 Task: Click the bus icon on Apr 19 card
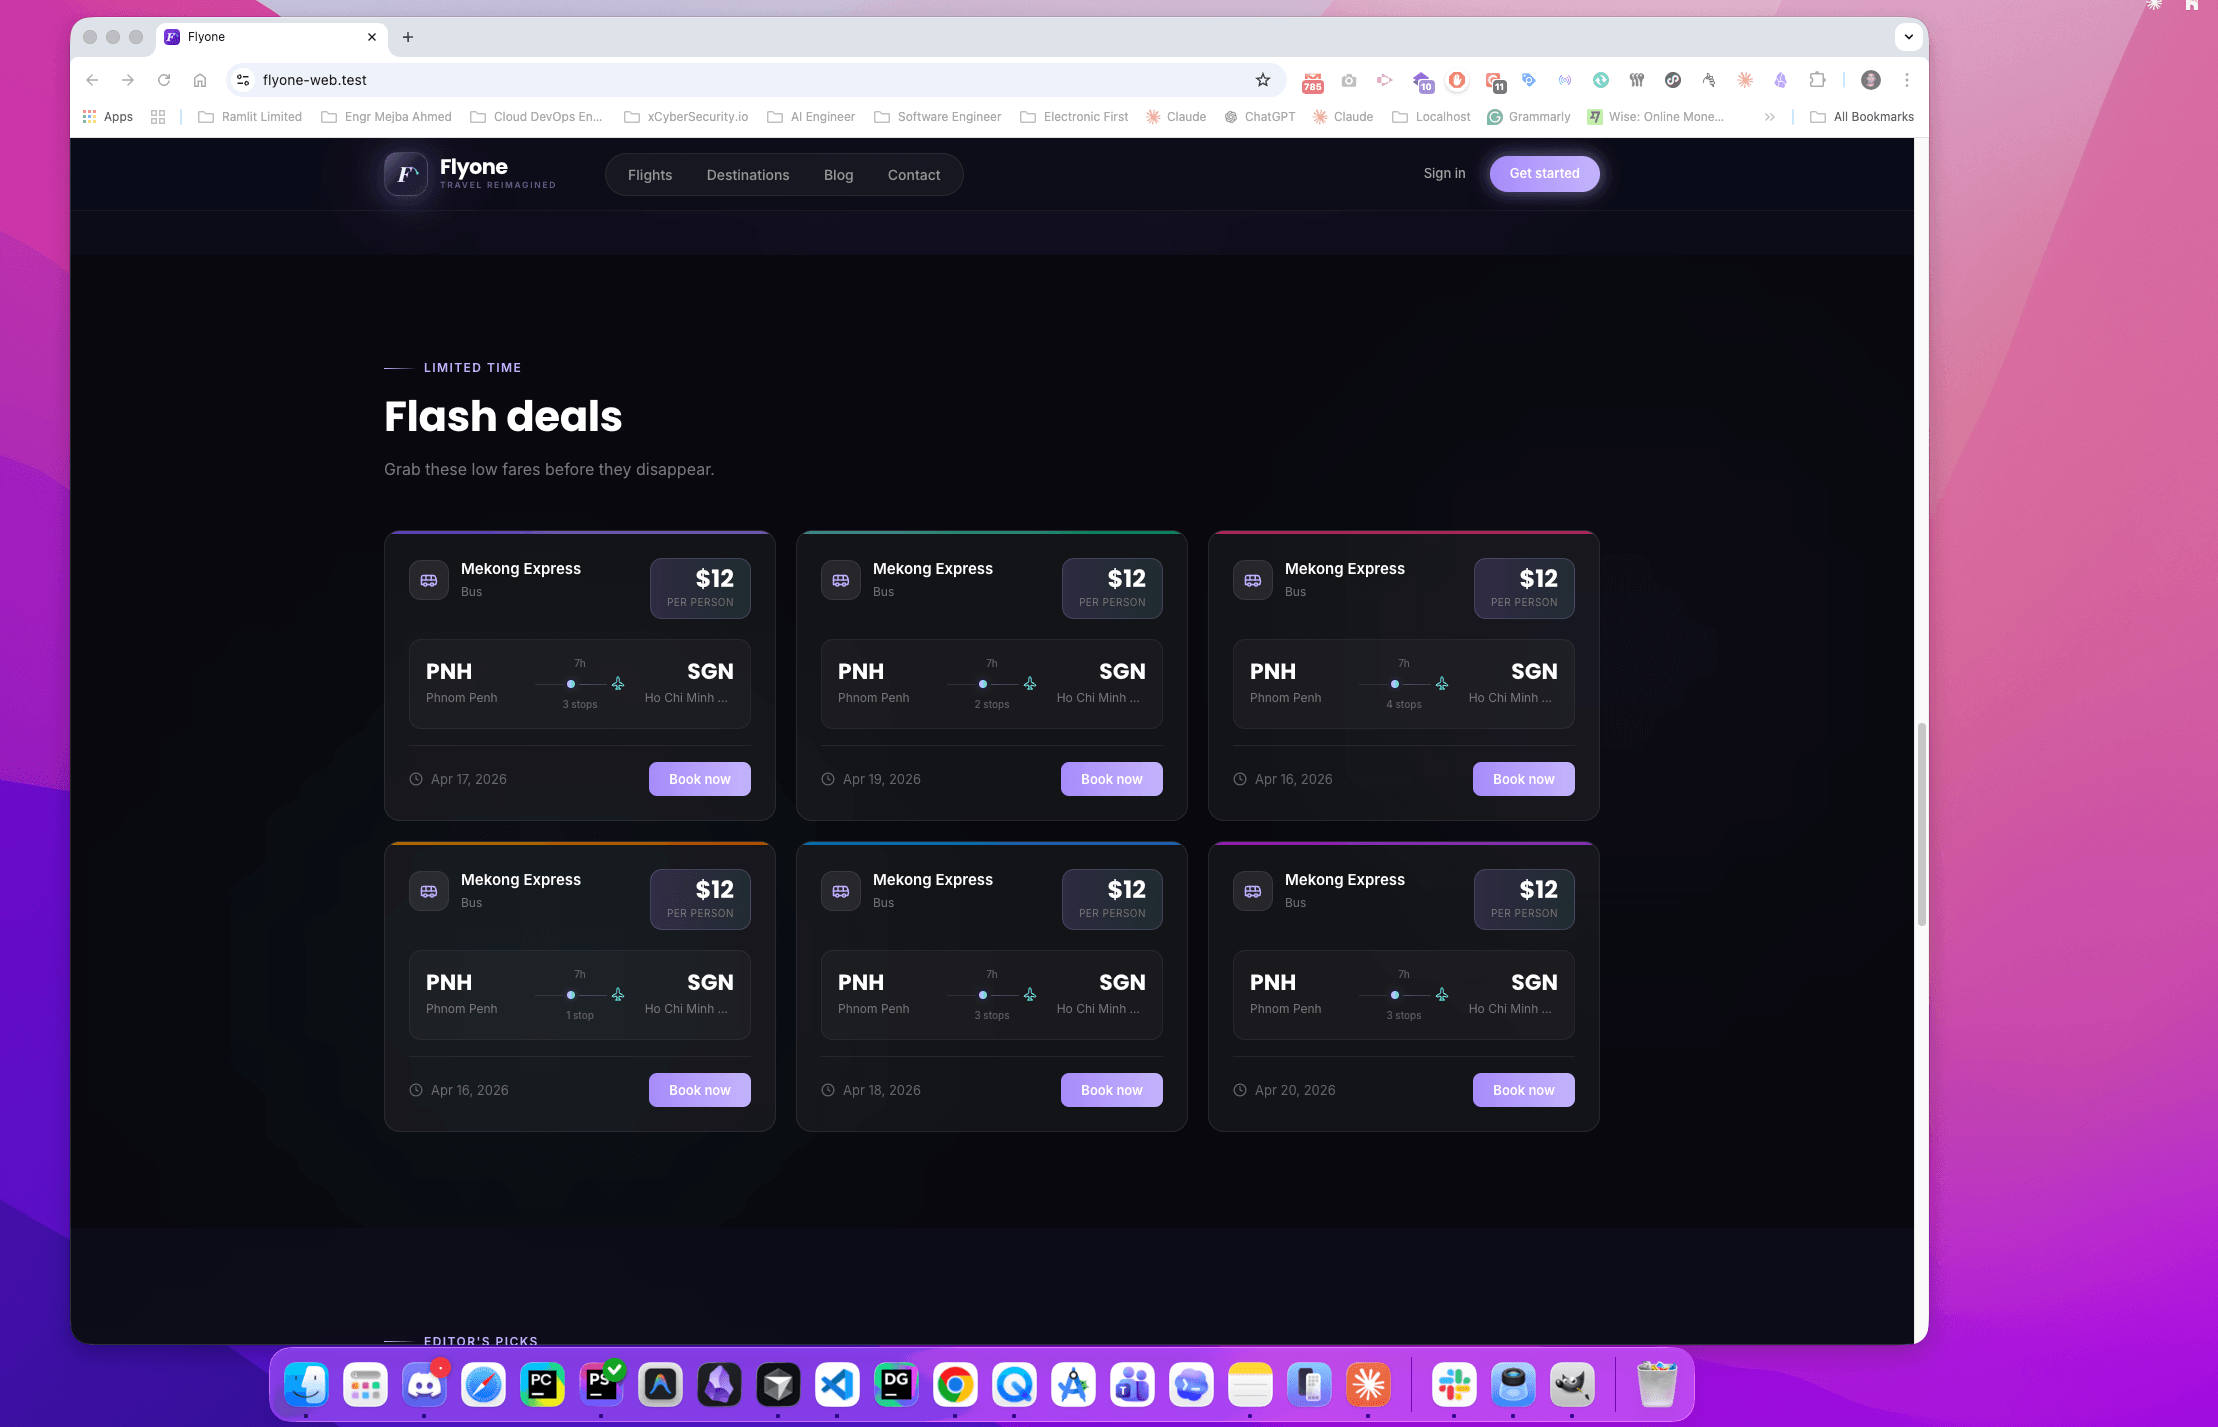click(841, 580)
